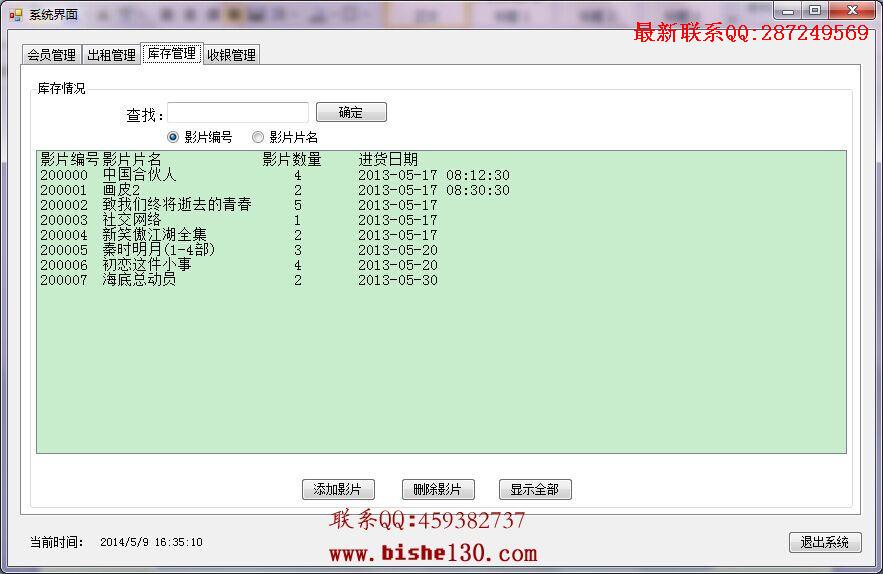Select movie name 新笑傲江湖全集
This screenshot has height=574, width=883.
(x=154, y=235)
